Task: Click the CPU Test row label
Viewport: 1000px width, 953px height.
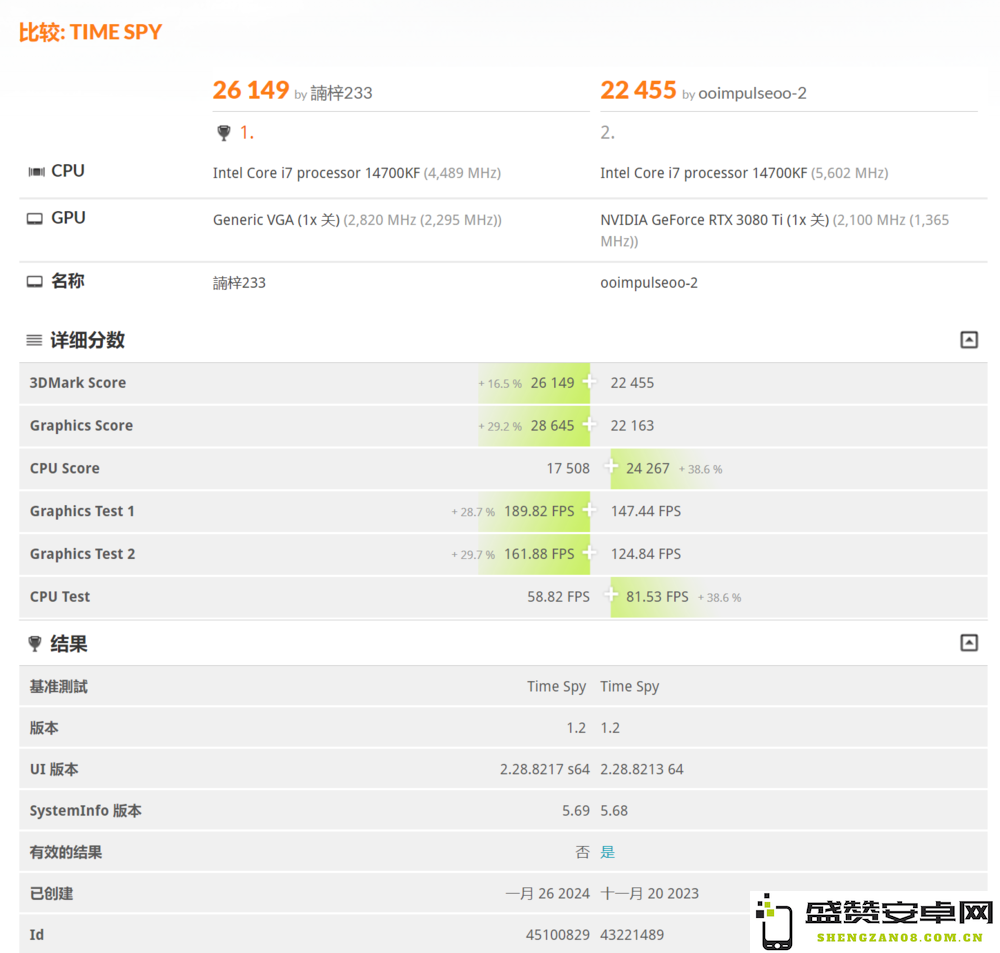Action: tap(60, 596)
